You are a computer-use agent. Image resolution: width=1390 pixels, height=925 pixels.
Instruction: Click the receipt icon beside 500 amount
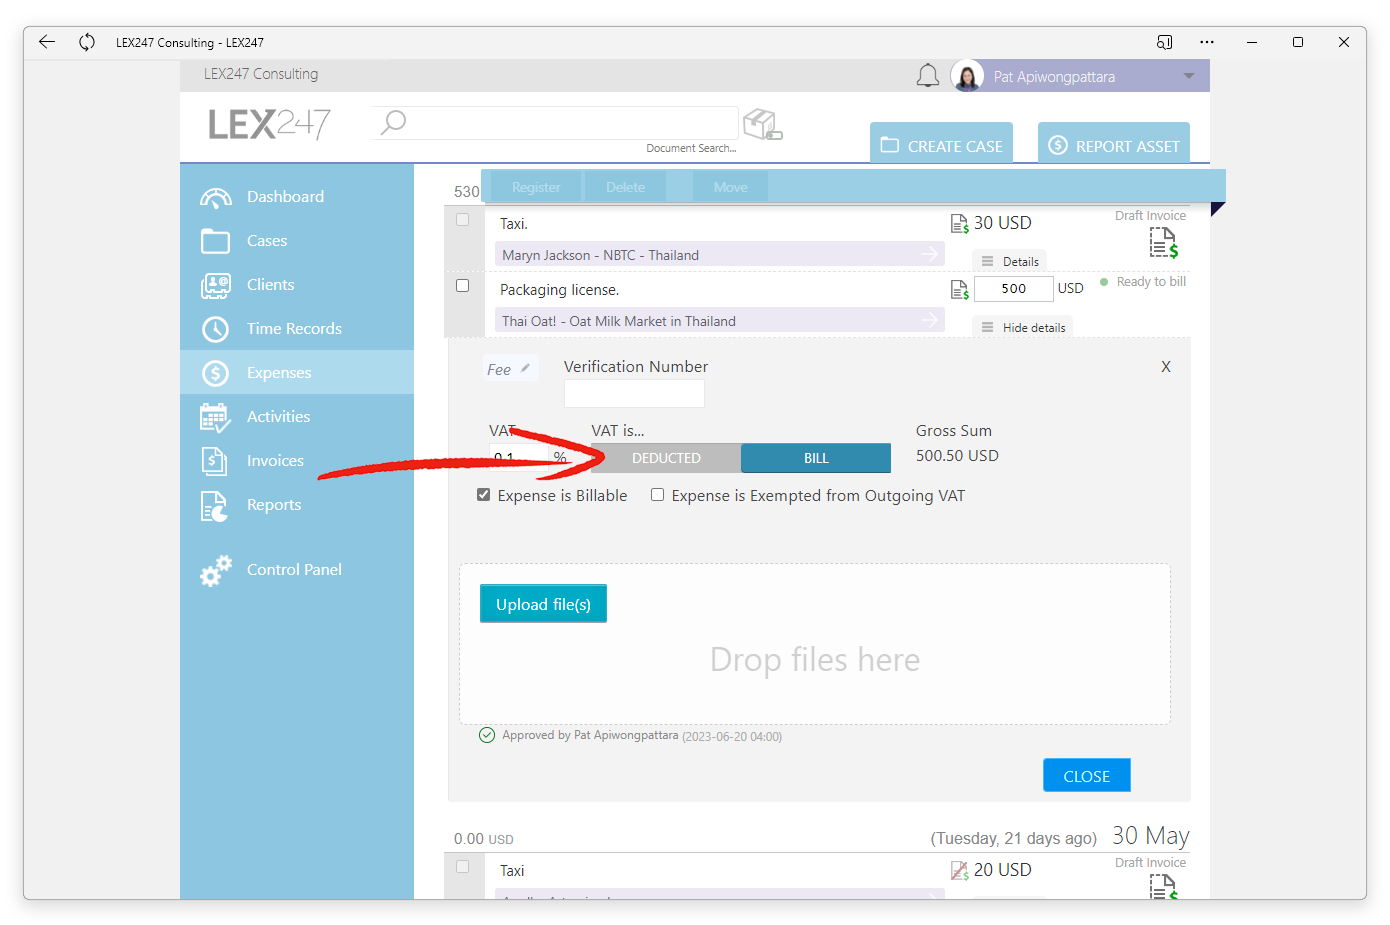[959, 290]
